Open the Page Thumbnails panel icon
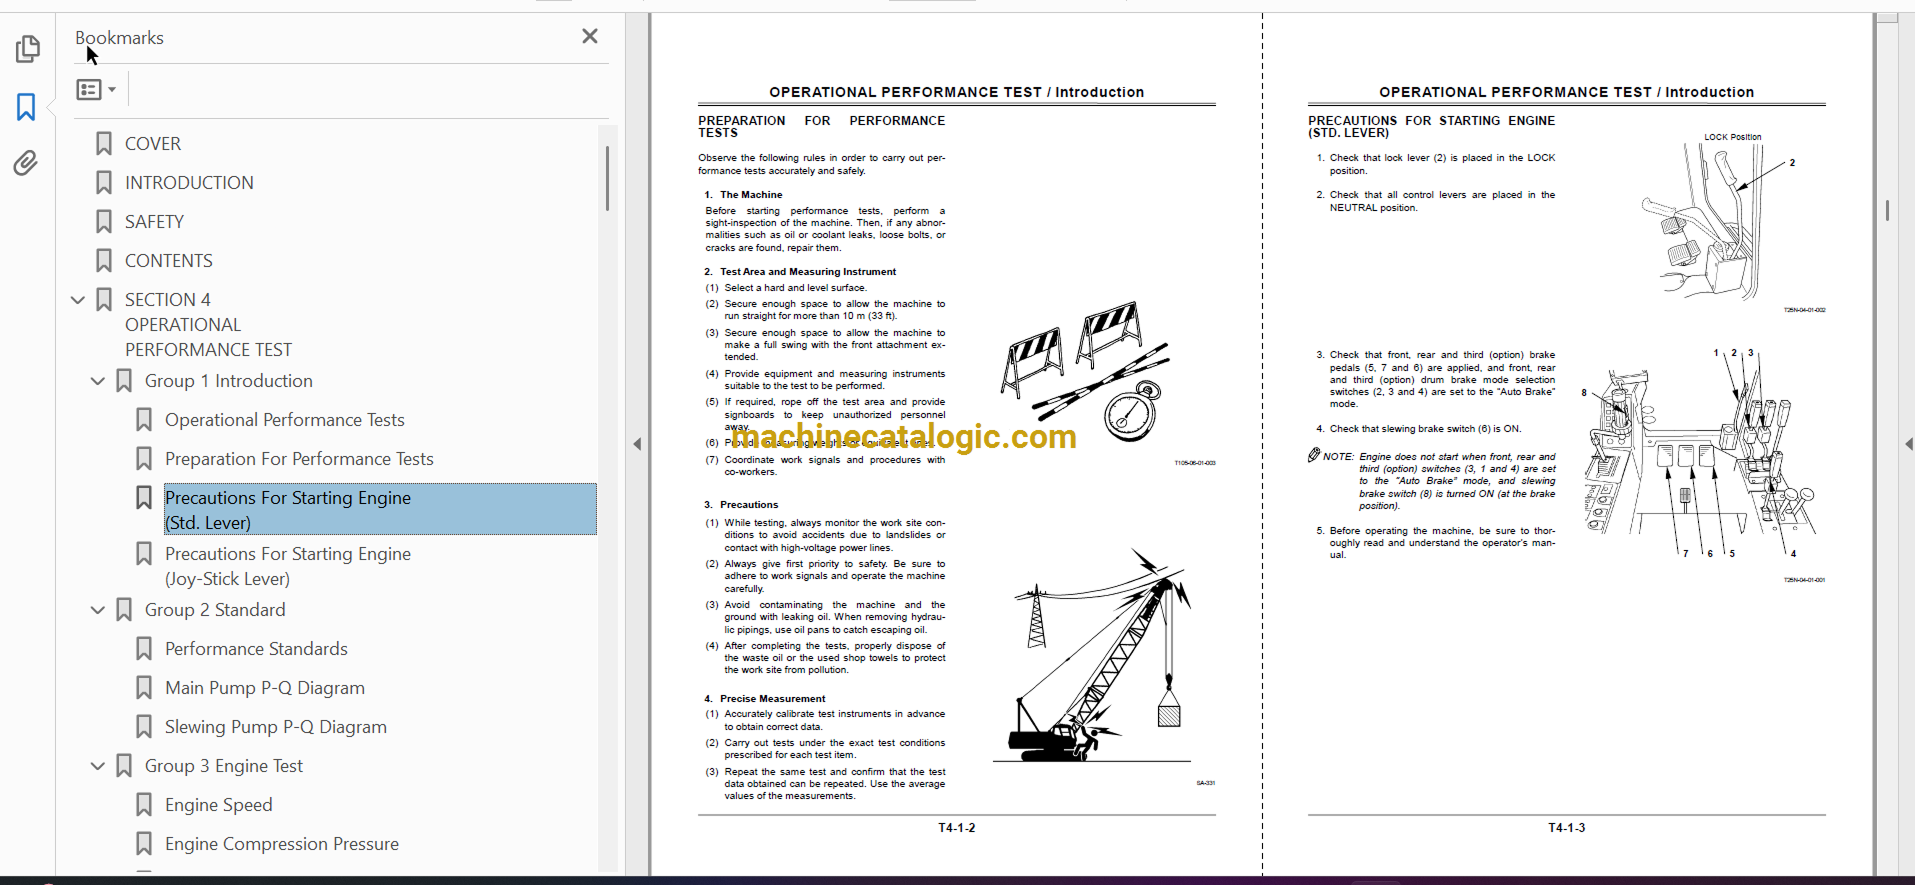The image size is (1915, 885). coord(27,48)
